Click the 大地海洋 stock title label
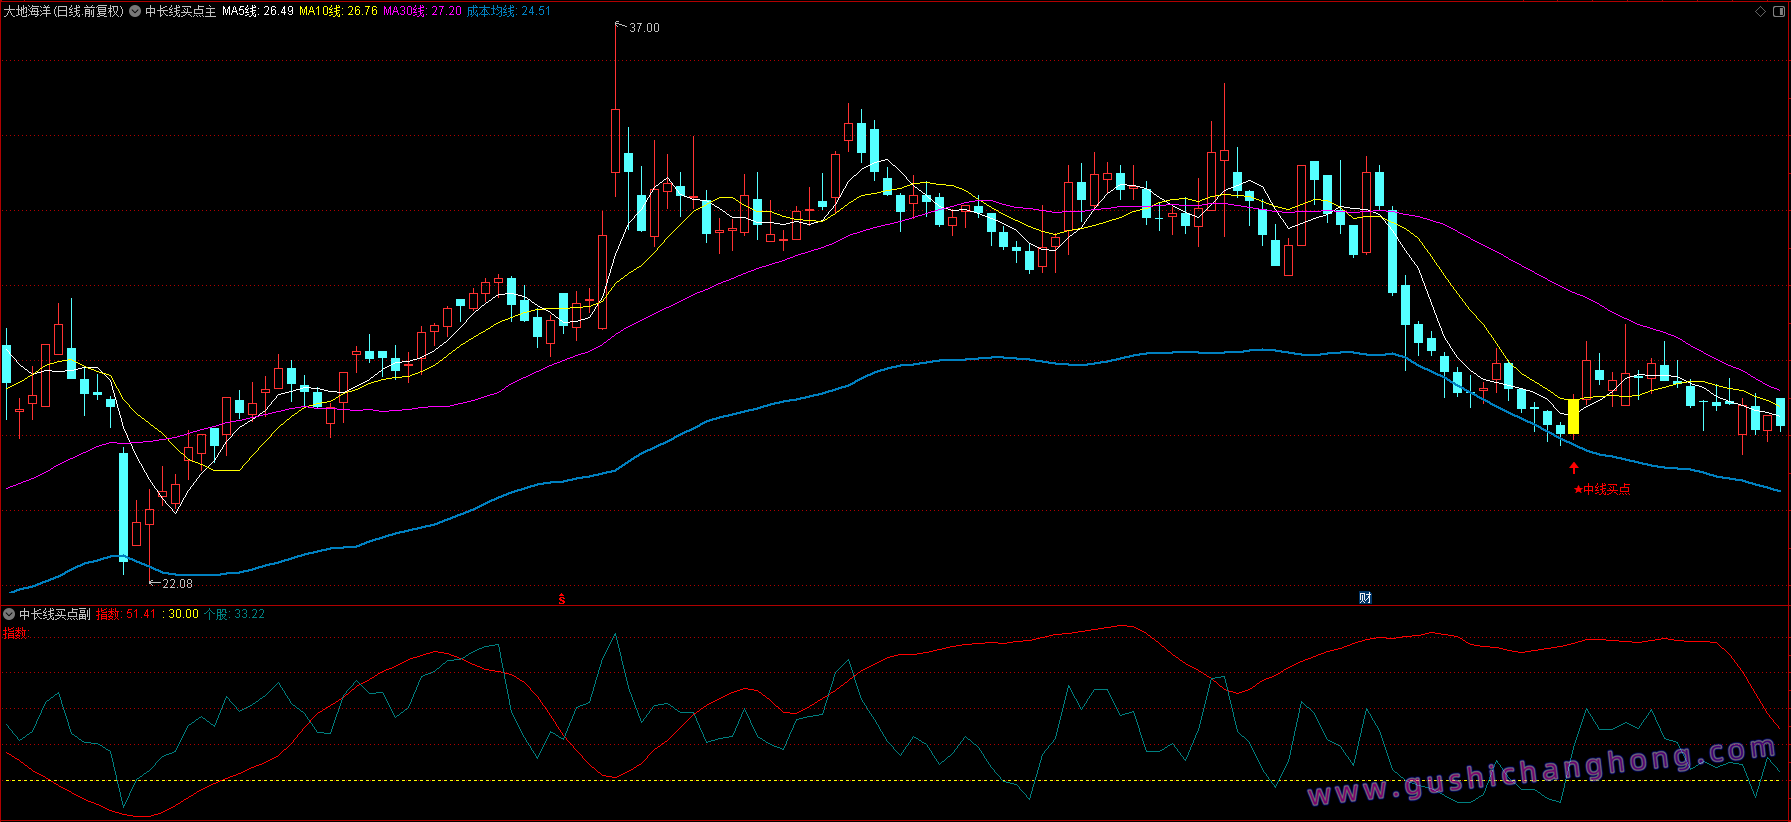 63,12
